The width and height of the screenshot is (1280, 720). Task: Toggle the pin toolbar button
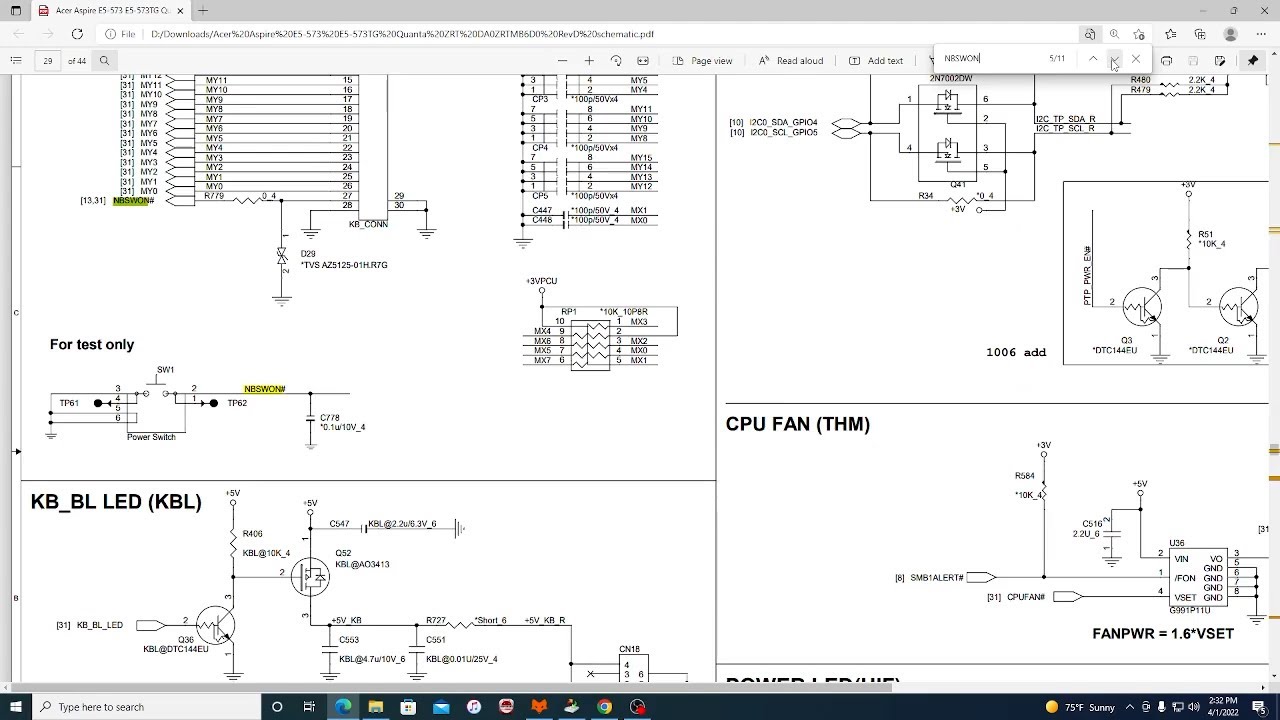tap(1253, 61)
